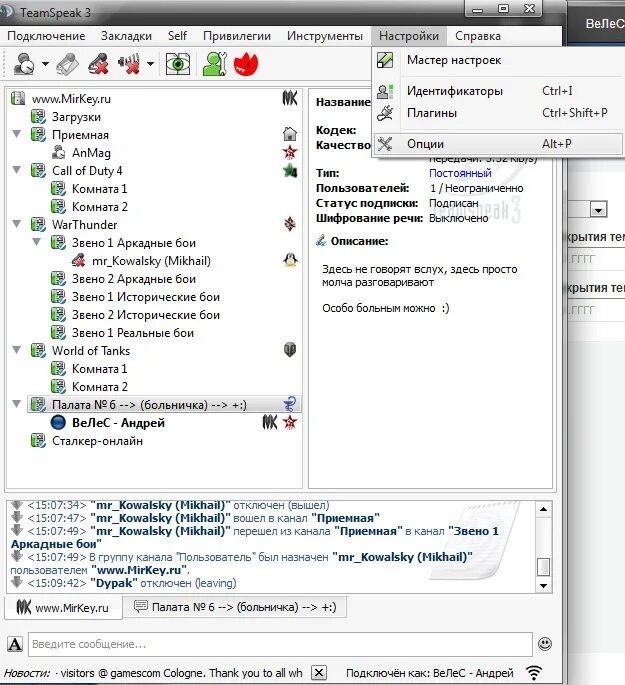Click the MK server icon beside www.MirKey.ru
Image resolution: width=625 pixels, height=685 pixels.
point(290,98)
